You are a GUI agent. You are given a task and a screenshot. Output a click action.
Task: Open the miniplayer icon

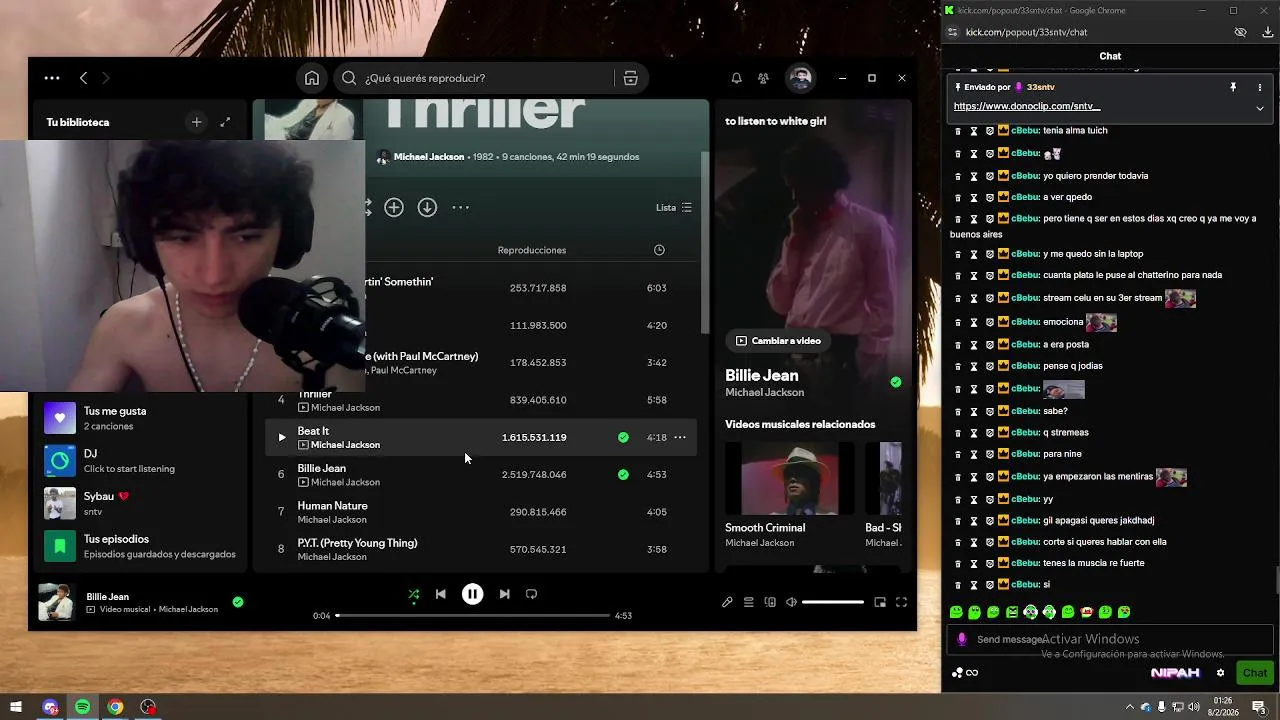pos(880,602)
